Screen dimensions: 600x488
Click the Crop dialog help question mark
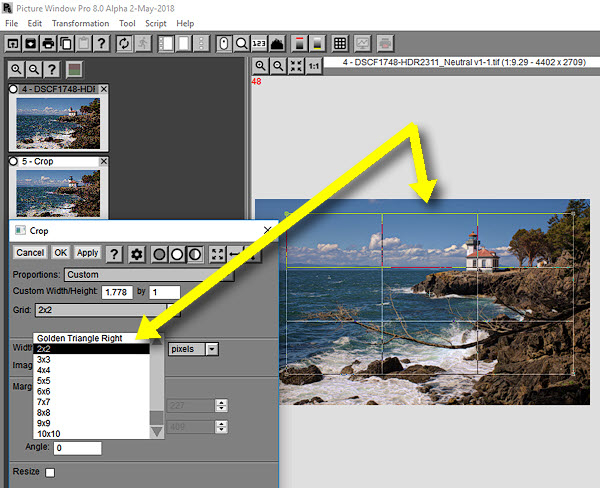[x=115, y=254]
